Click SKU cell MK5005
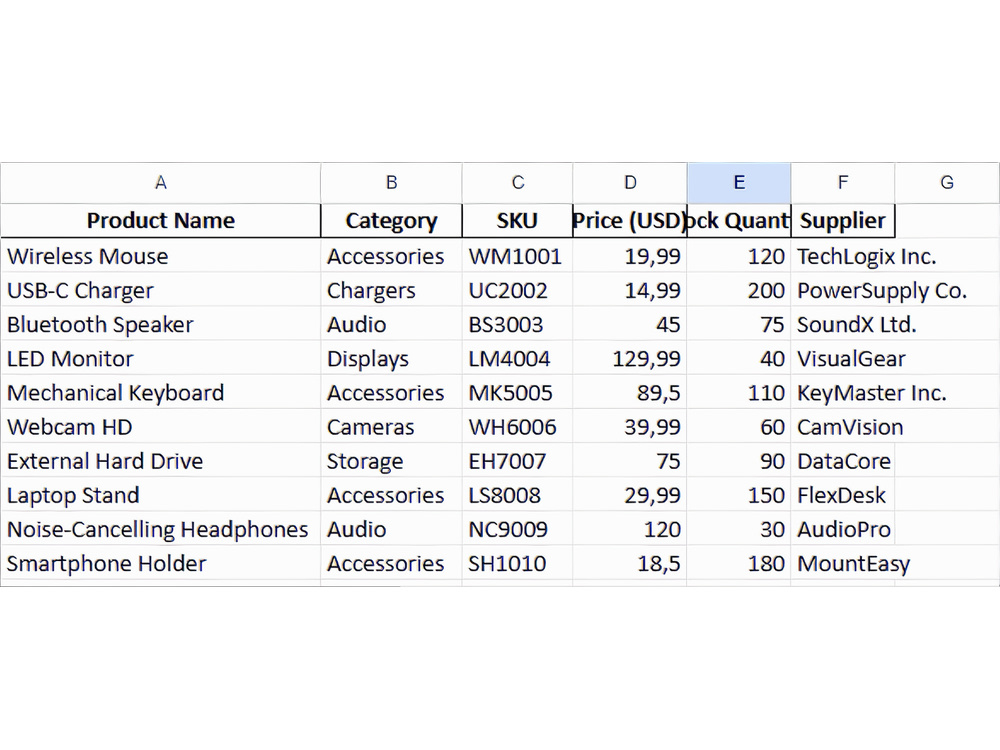 [x=517, y=393]
